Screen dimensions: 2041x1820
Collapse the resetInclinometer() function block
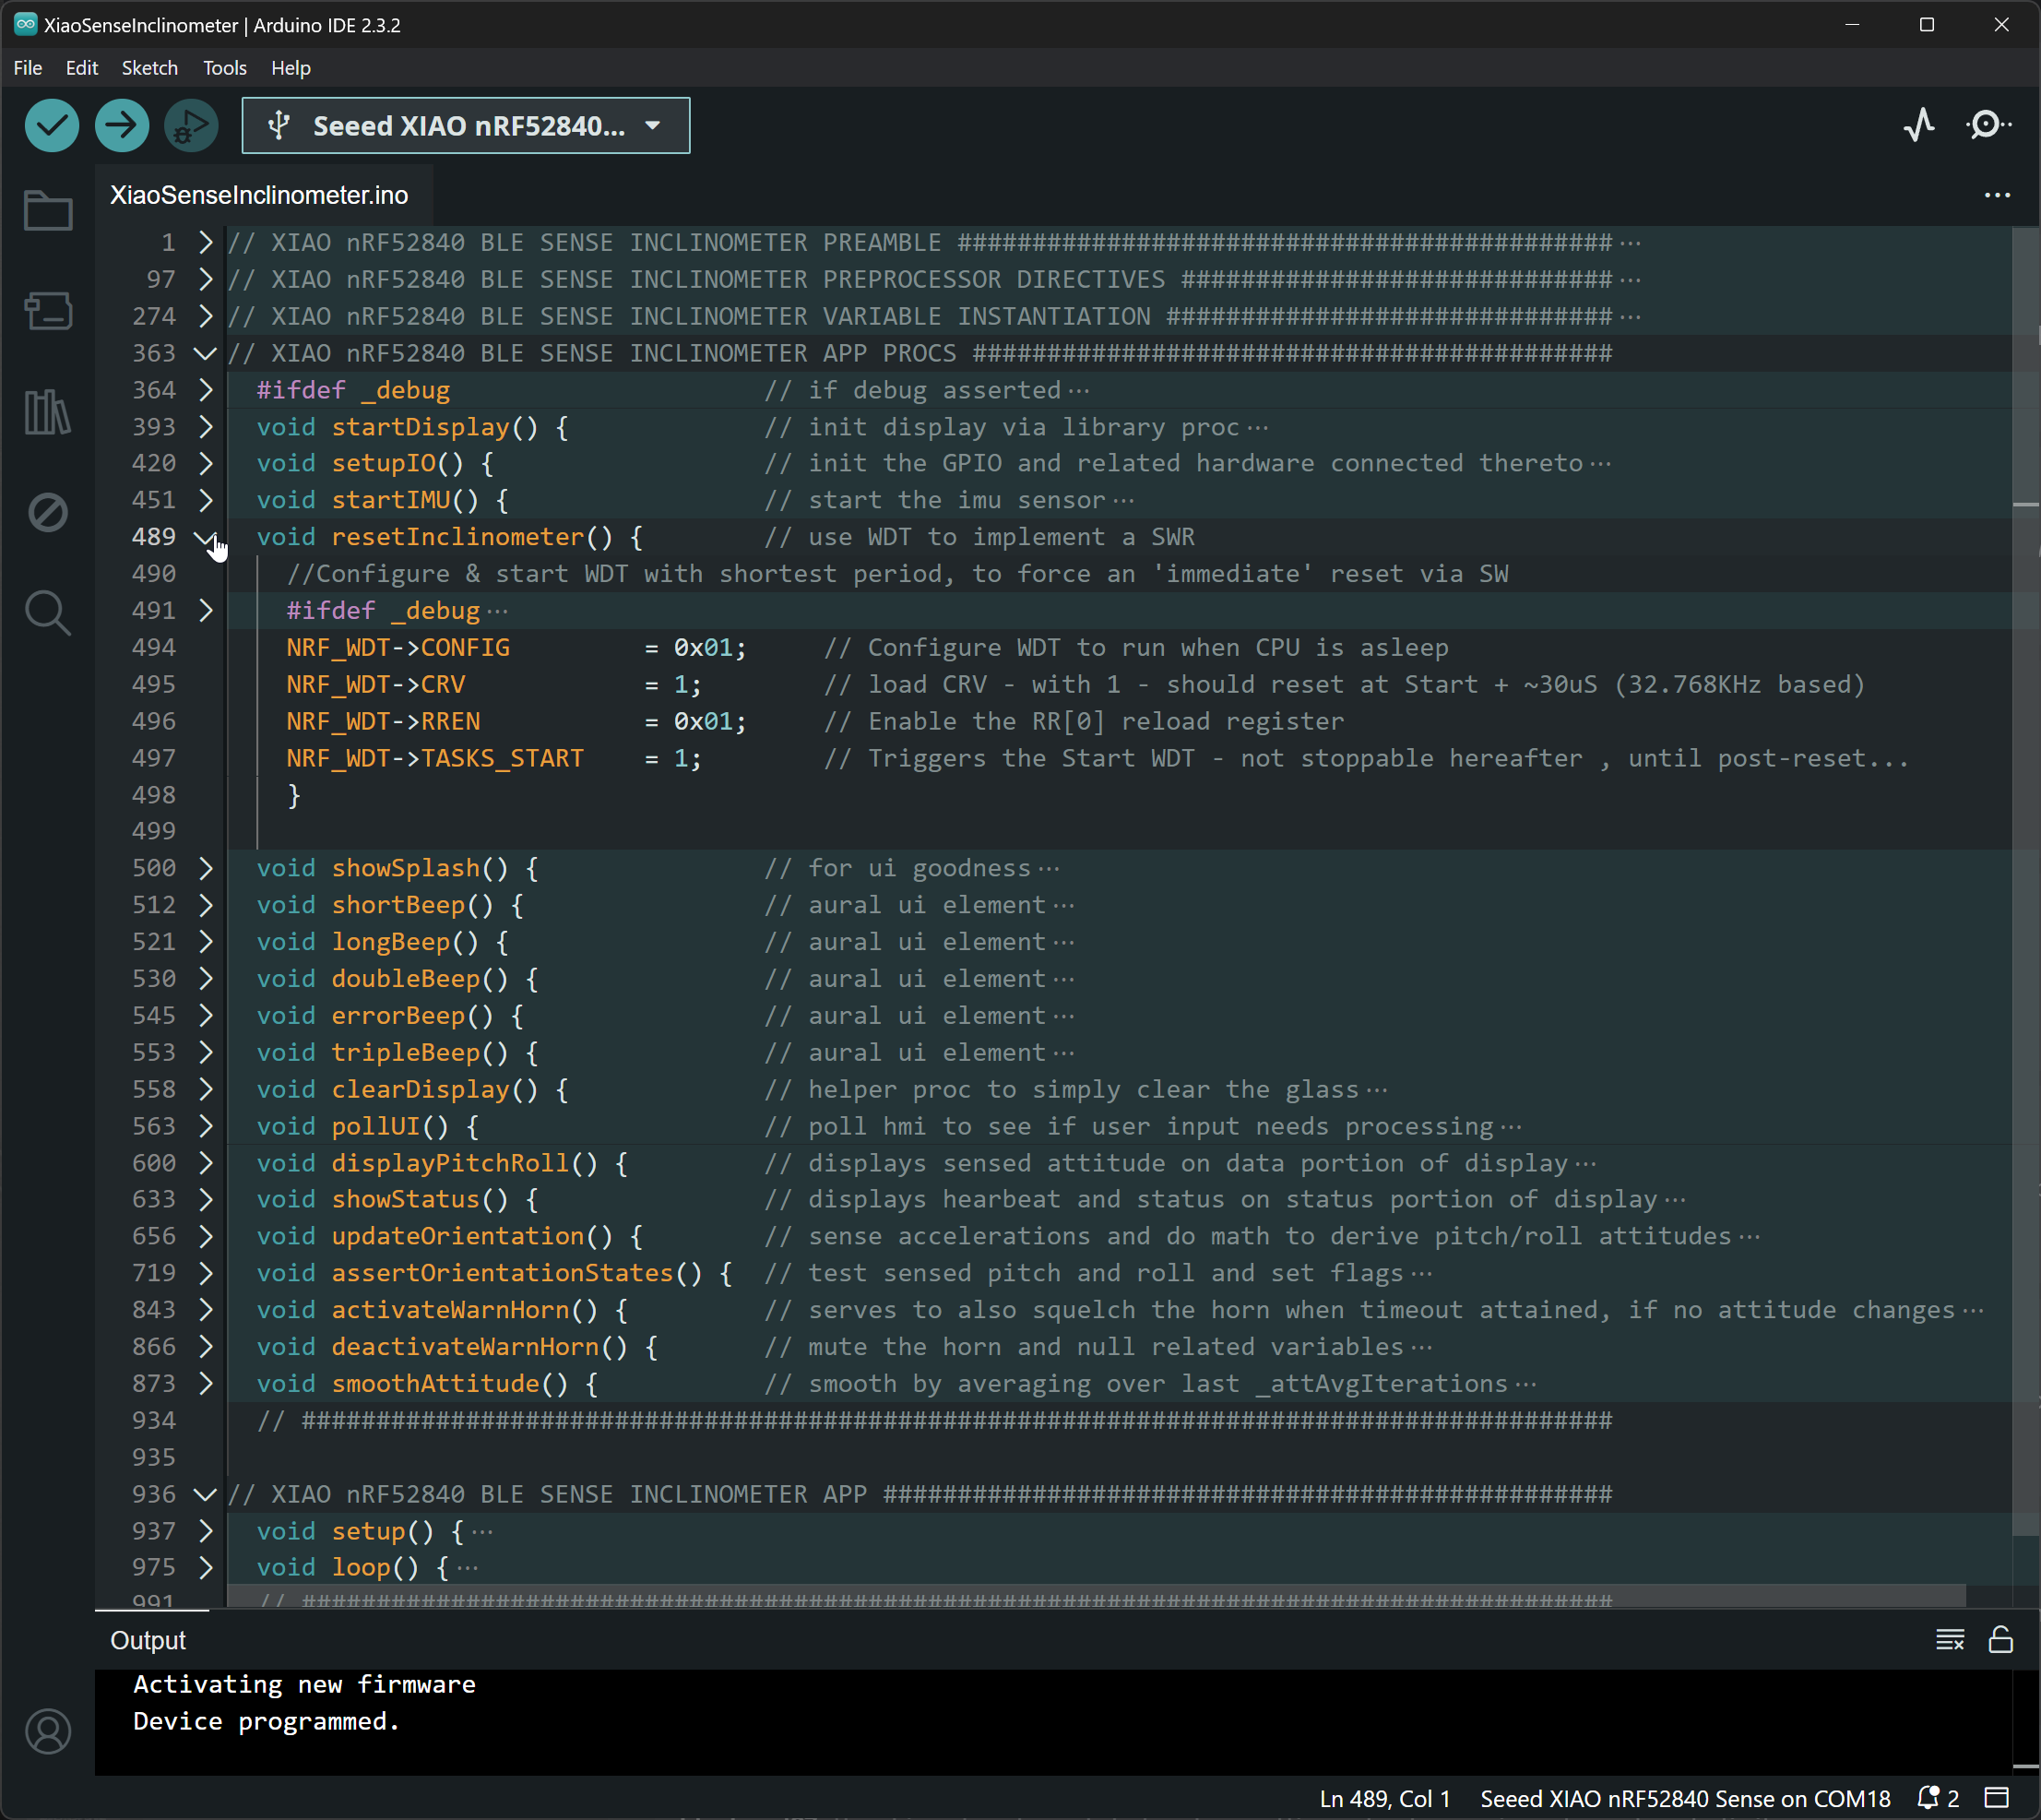coord(208,536)
